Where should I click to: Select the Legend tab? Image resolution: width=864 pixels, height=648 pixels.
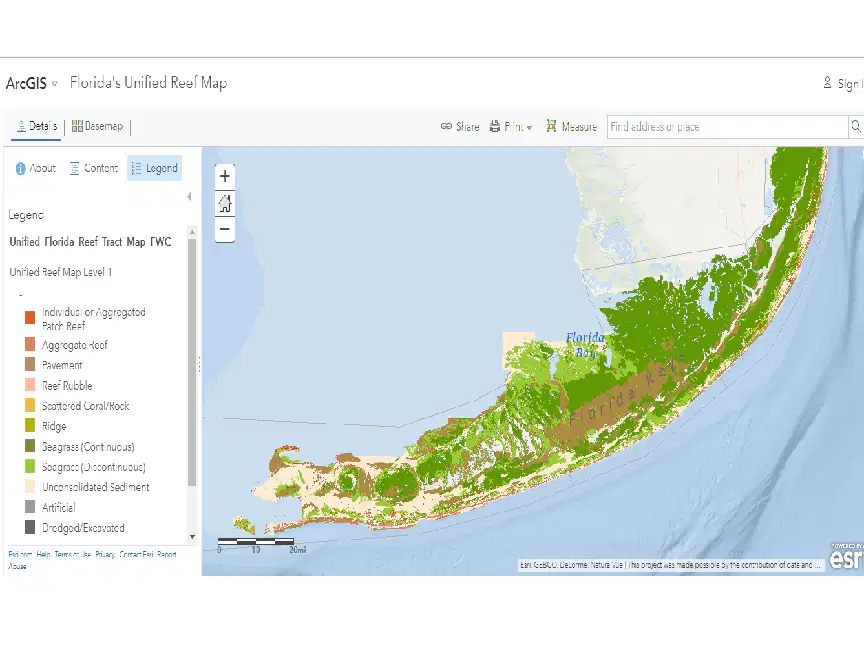click(154, 168)
